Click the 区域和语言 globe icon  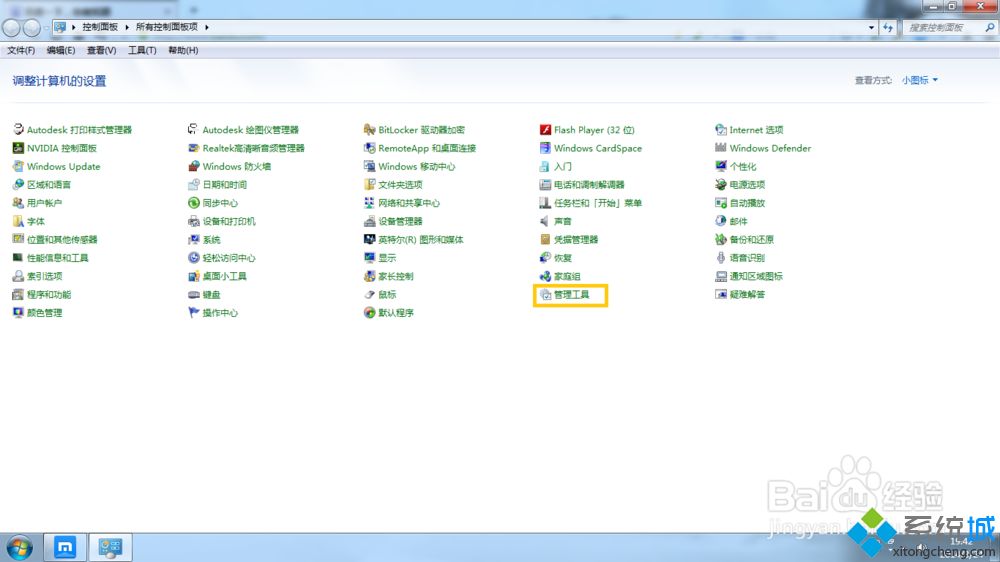pos(18,185)
